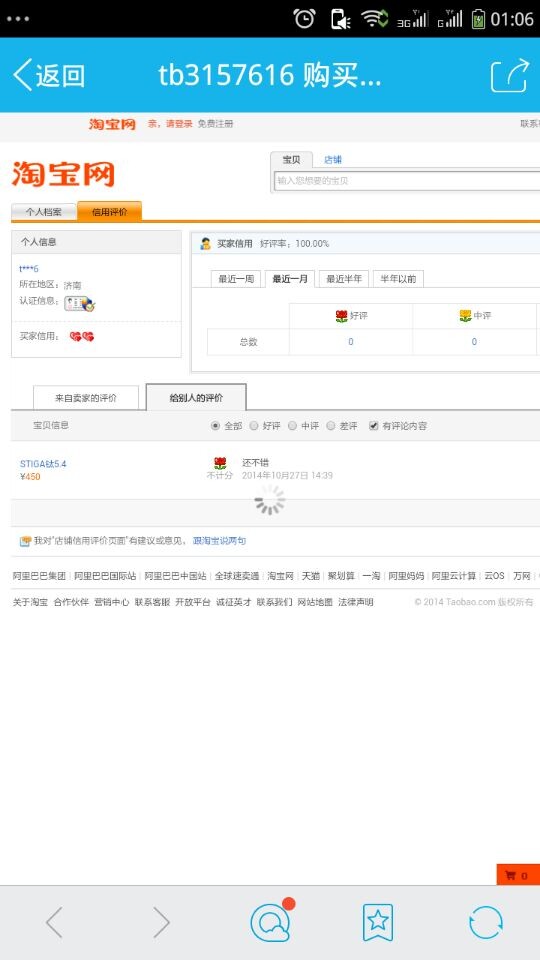This screenshot has width=540, height=960.
Task: Select the 全部 radio button
Action: point(215,426)
